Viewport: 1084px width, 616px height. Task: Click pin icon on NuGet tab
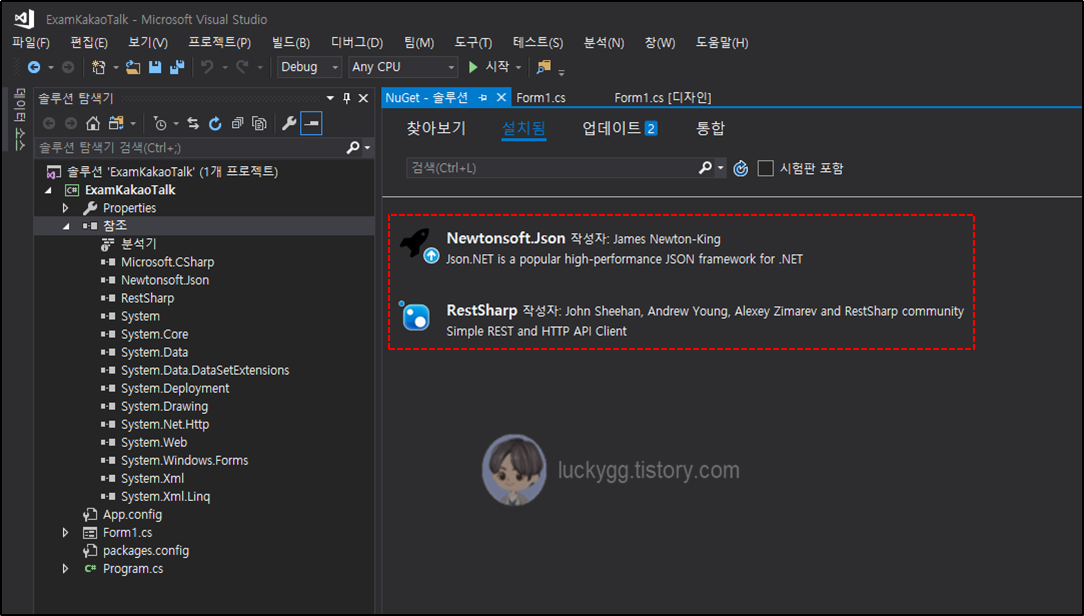tap(483, 98)
